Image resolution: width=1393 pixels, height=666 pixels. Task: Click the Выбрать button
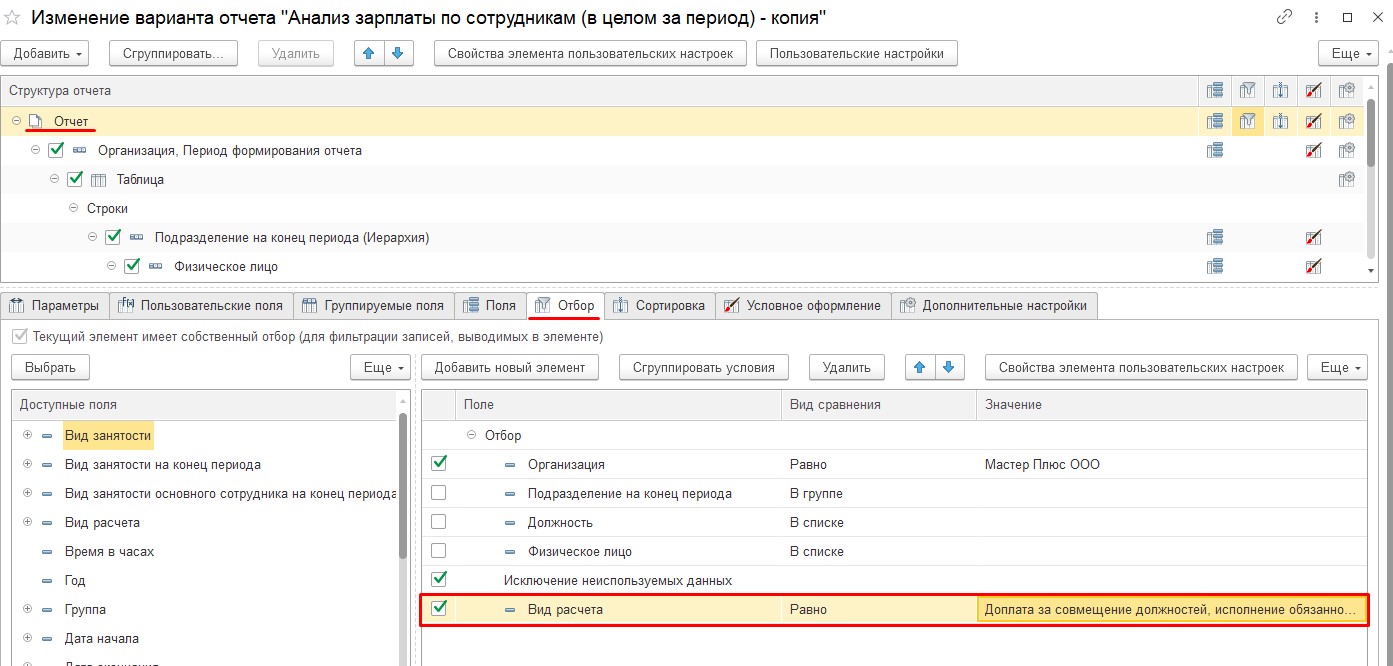click(x=50, y=367)
